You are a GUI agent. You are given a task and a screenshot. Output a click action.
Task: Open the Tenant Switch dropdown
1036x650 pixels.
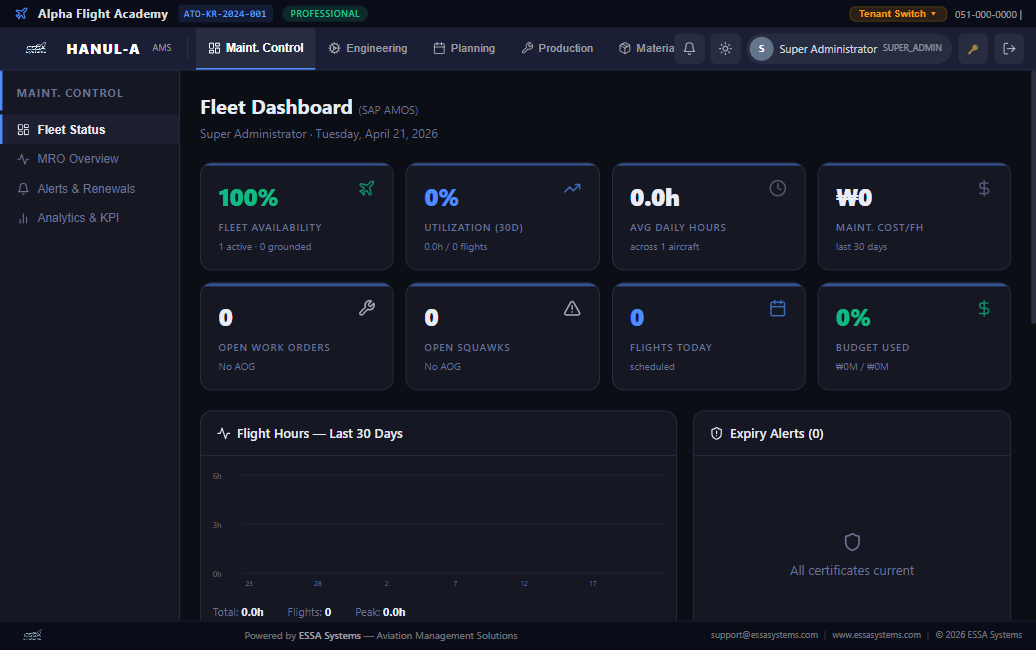coord(897,14)
